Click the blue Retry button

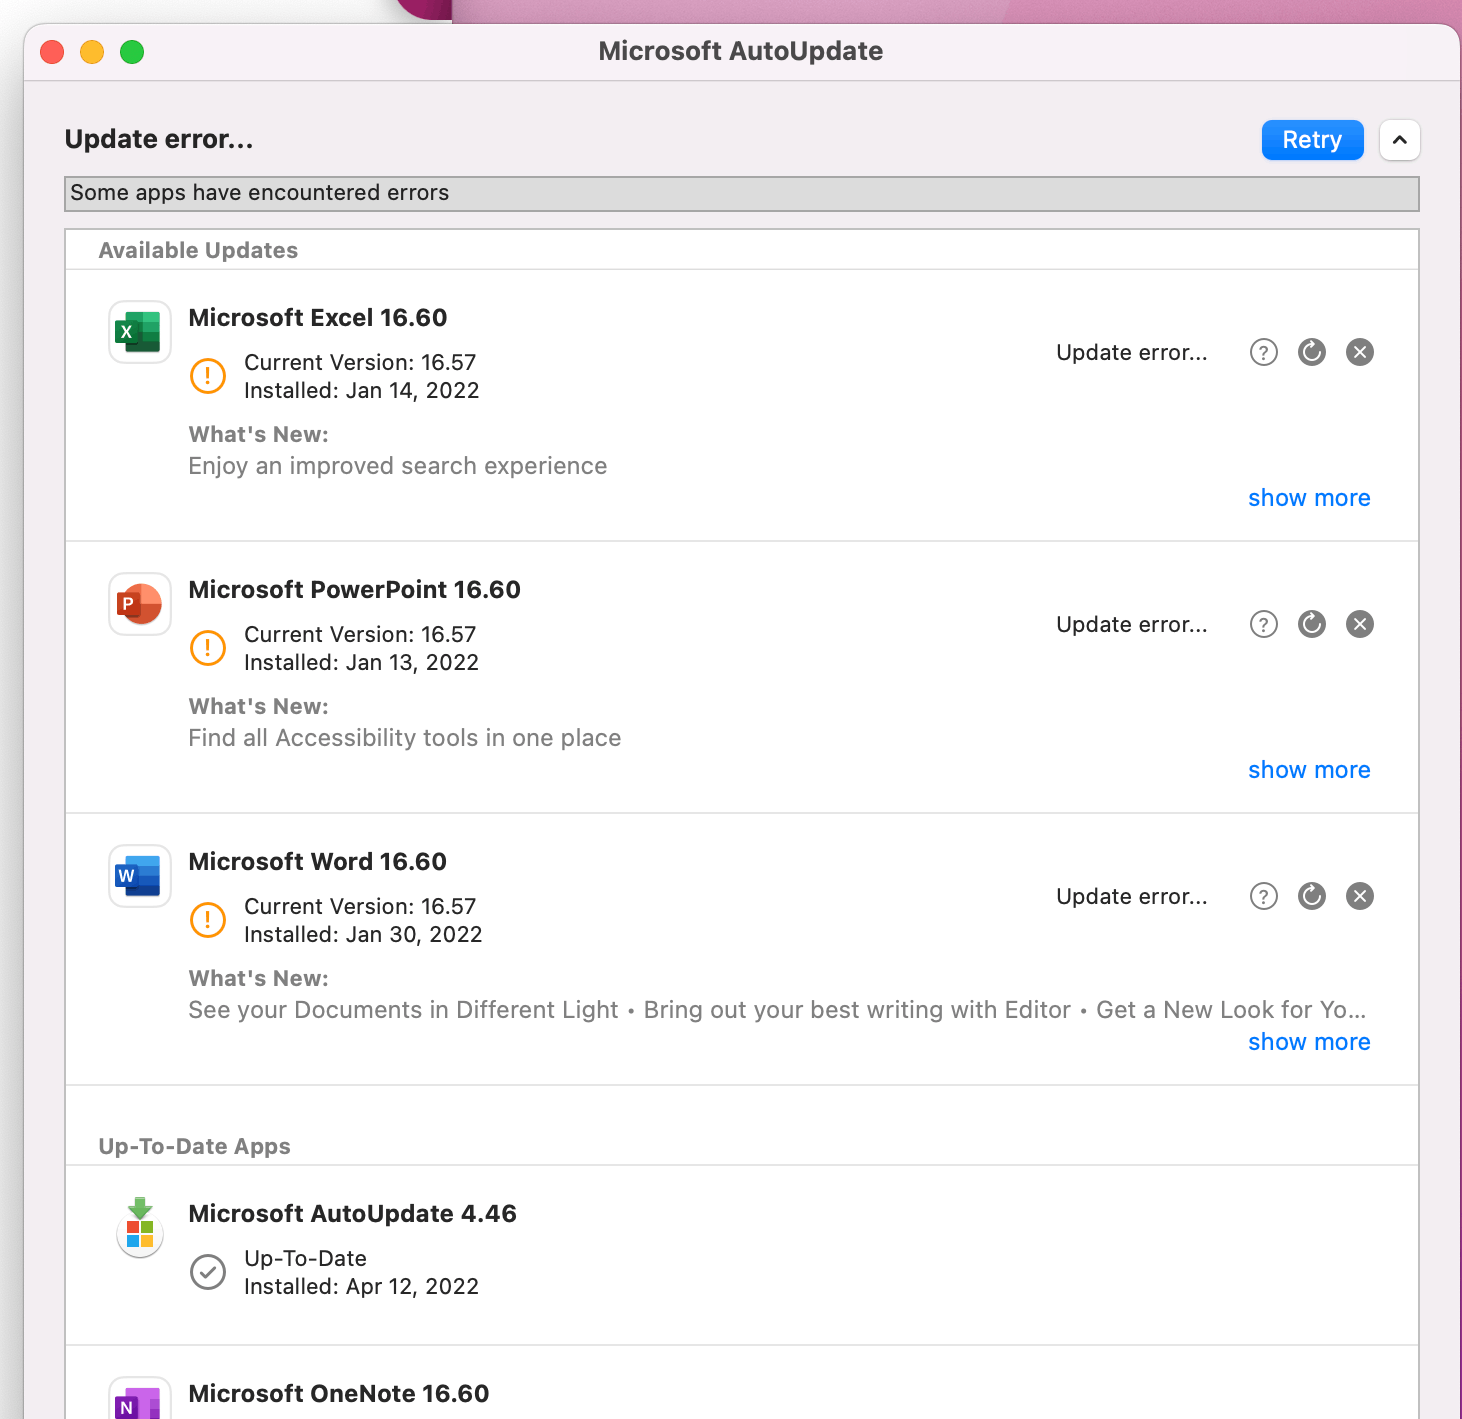click(1312, 140)
